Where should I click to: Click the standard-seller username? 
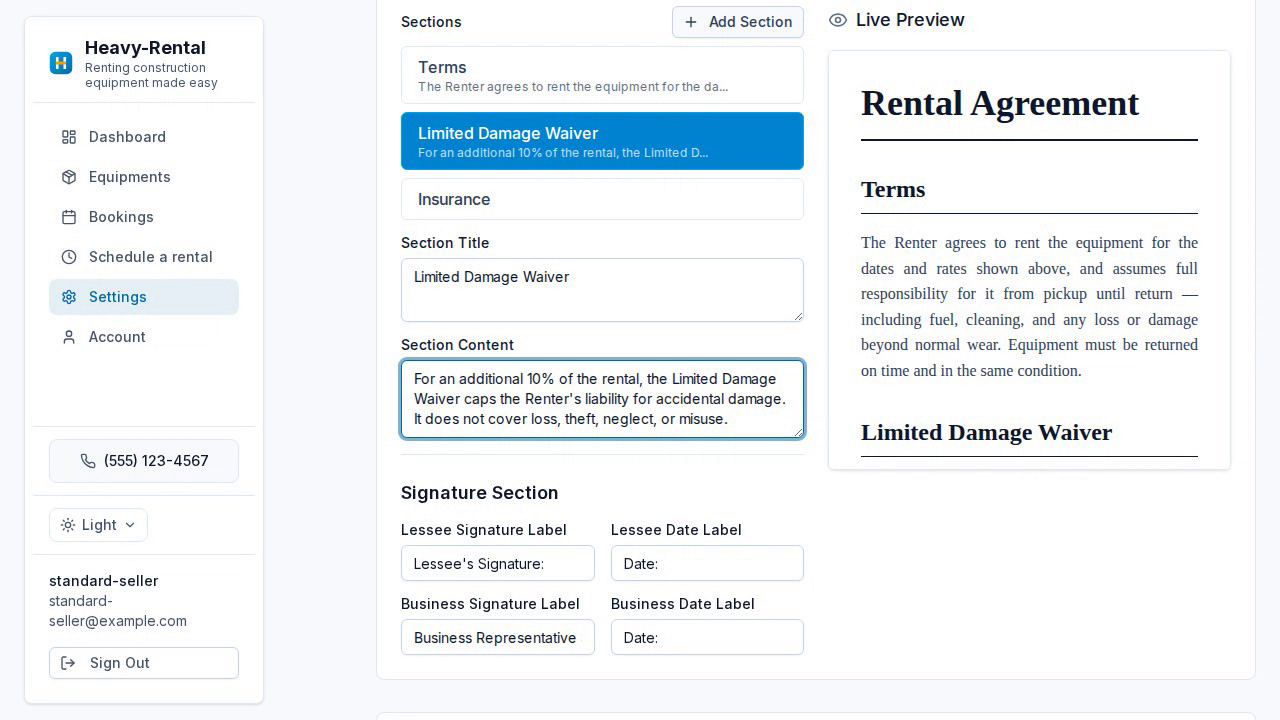pos(104,581)
